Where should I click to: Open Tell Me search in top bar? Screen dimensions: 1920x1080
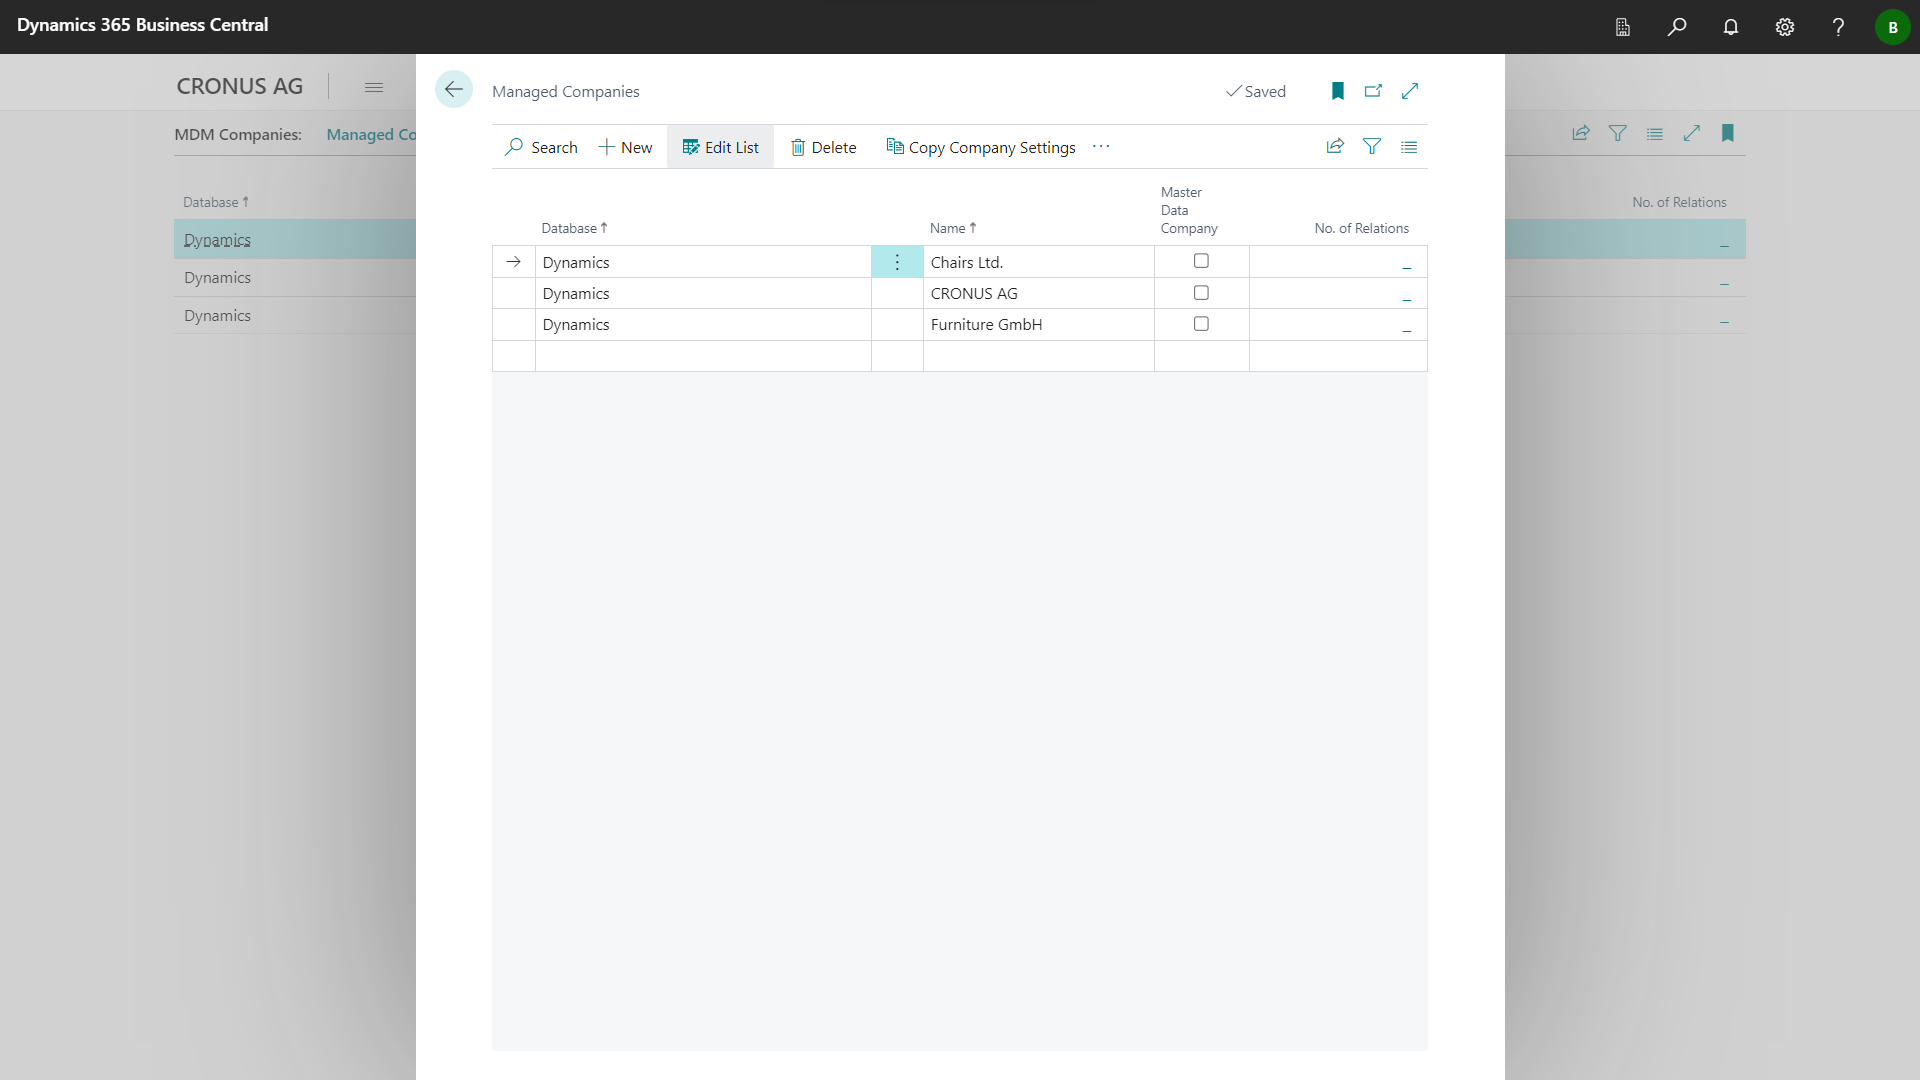point(1677,27)
